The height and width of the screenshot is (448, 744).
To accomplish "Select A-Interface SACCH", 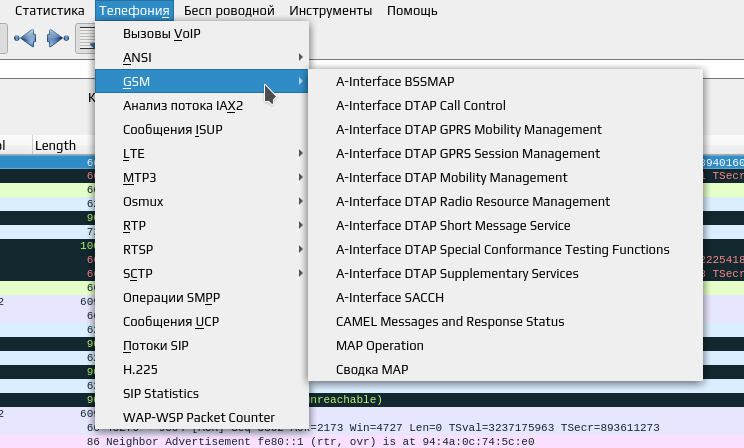I will [505, 298].
